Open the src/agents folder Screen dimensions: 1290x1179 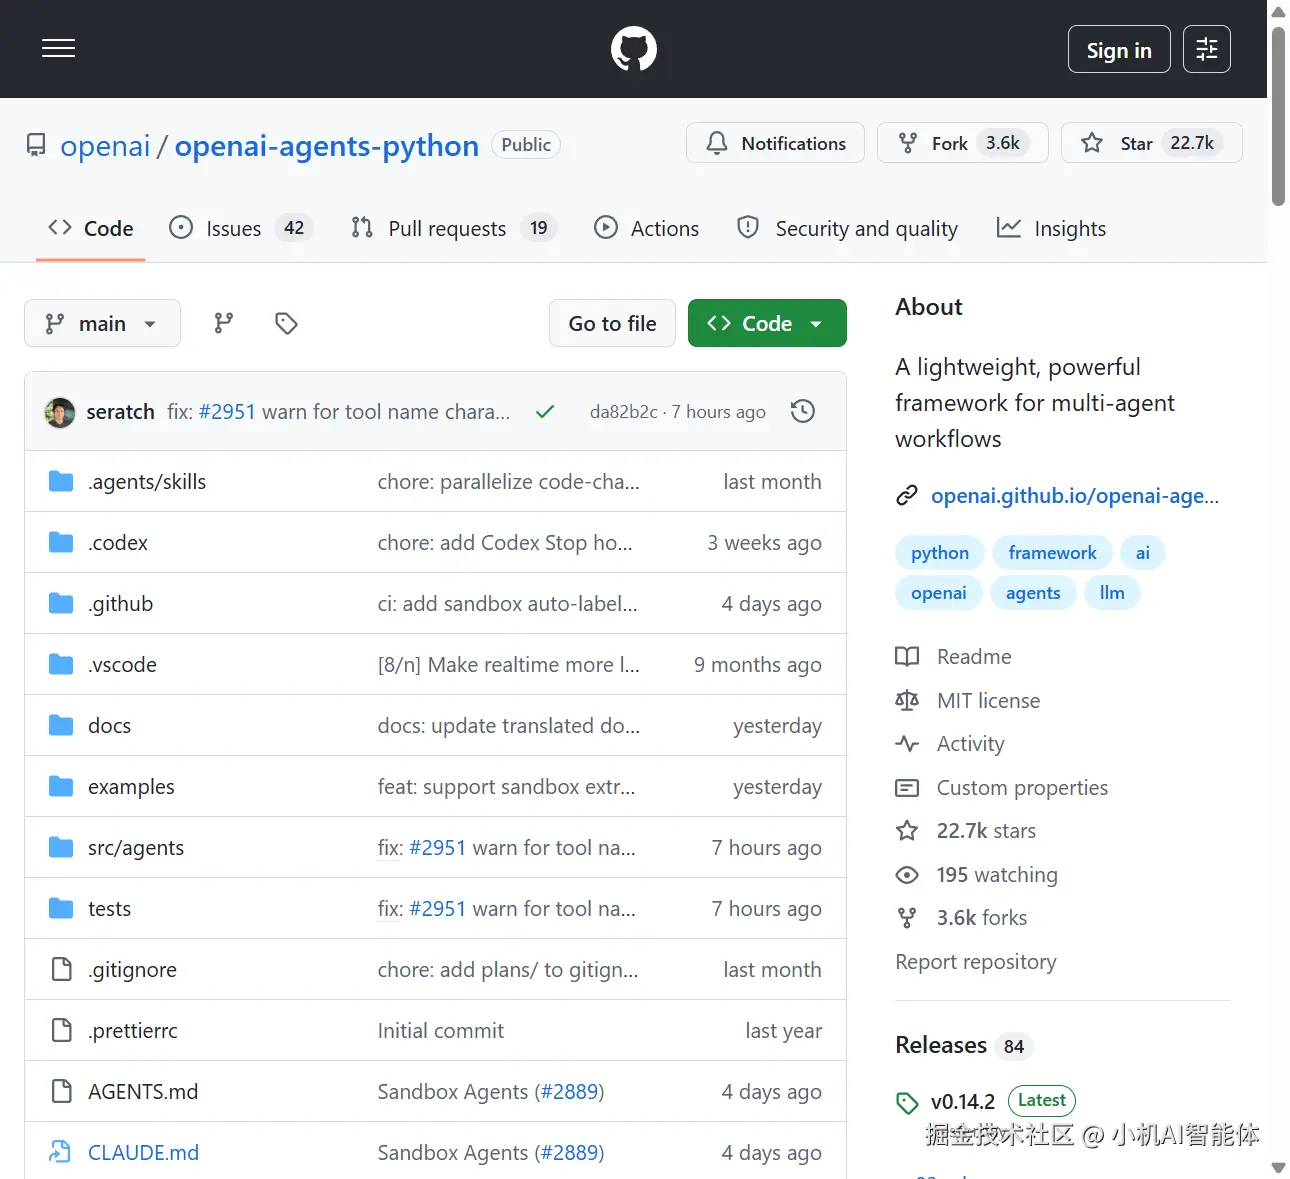(136, 847)
